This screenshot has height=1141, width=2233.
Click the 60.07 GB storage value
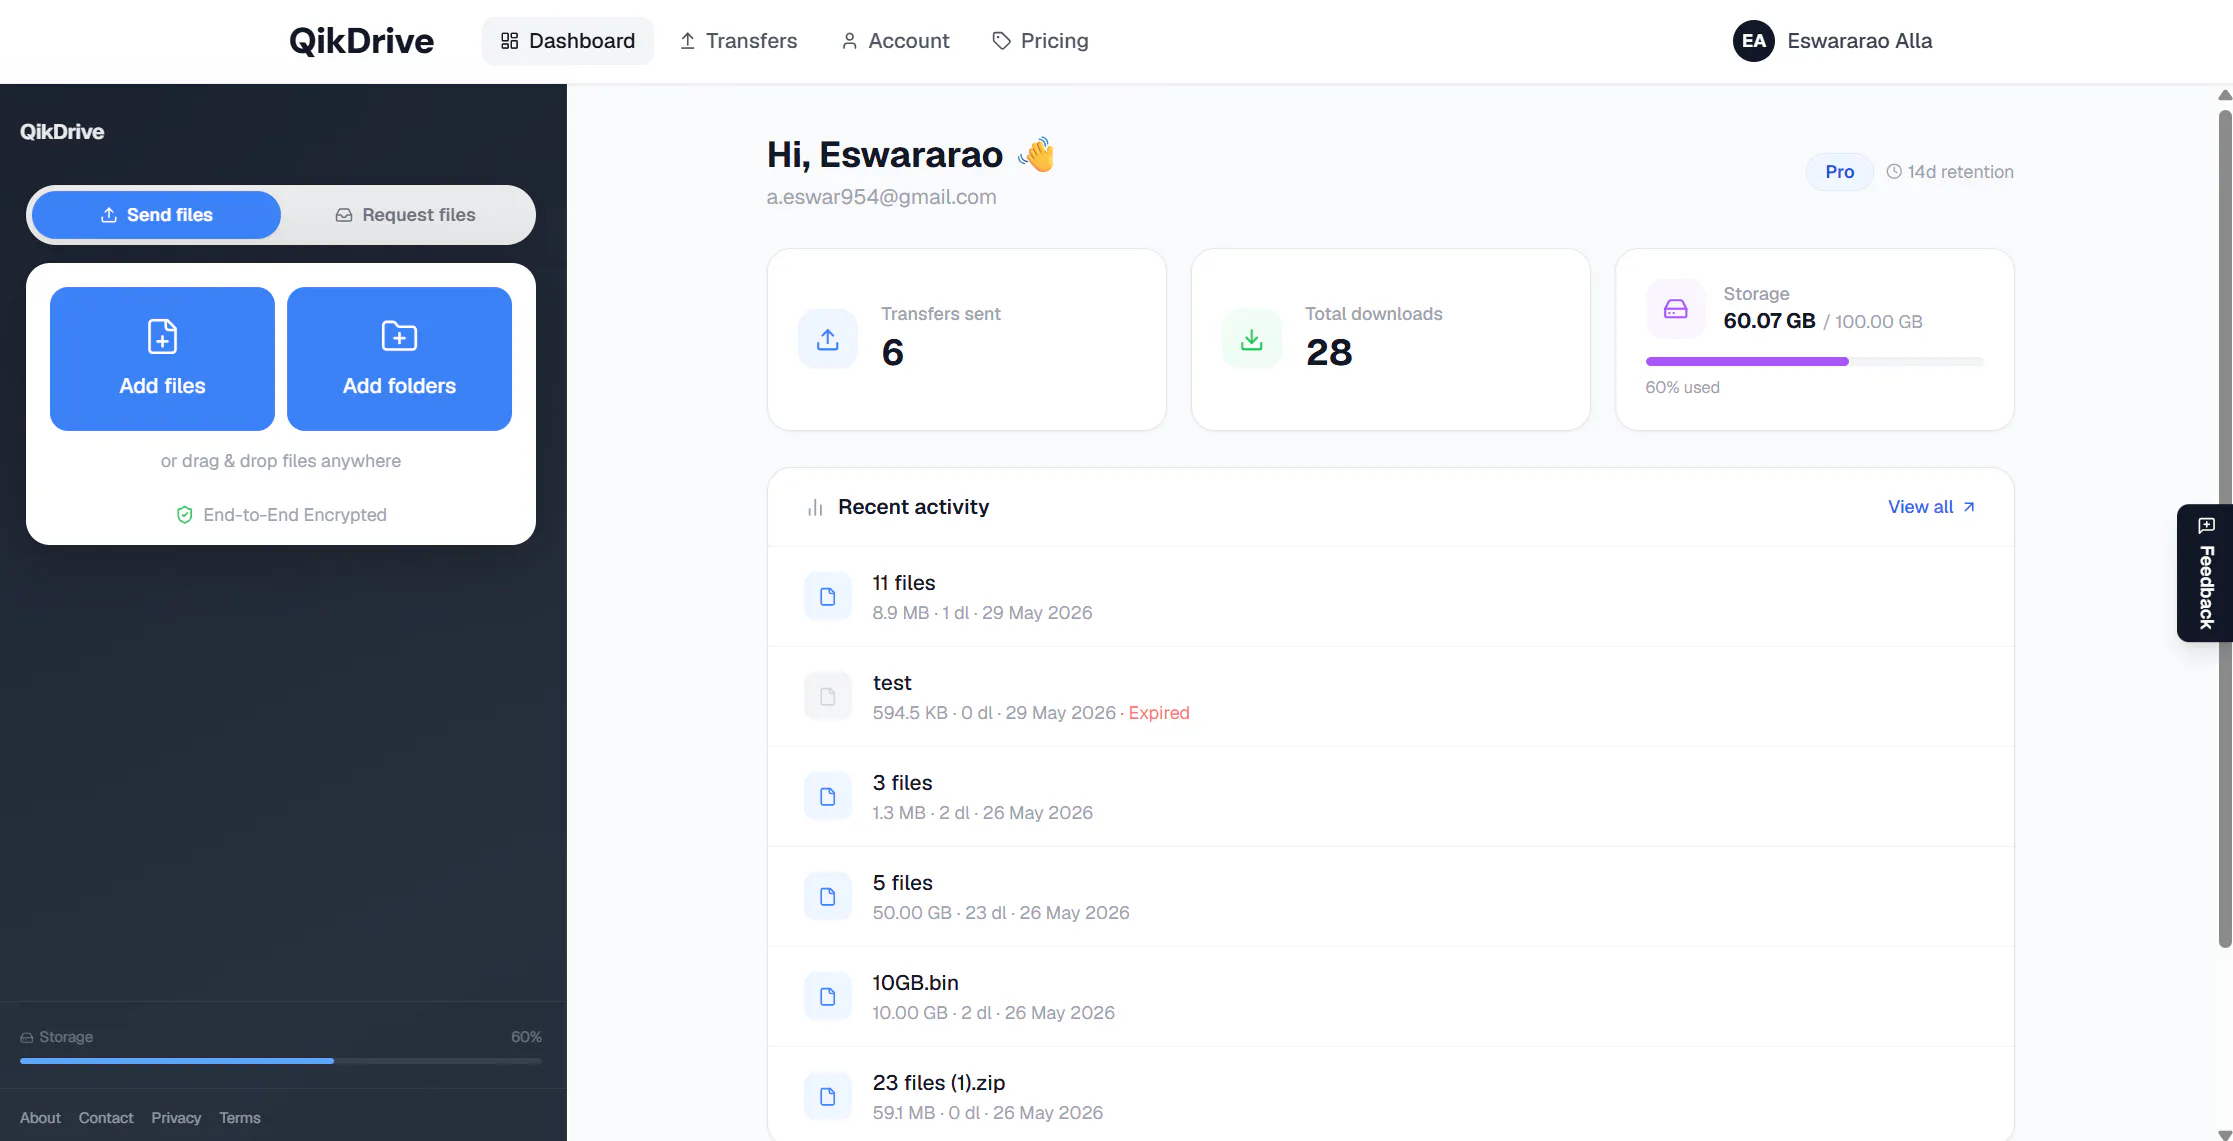(1769, 321)
